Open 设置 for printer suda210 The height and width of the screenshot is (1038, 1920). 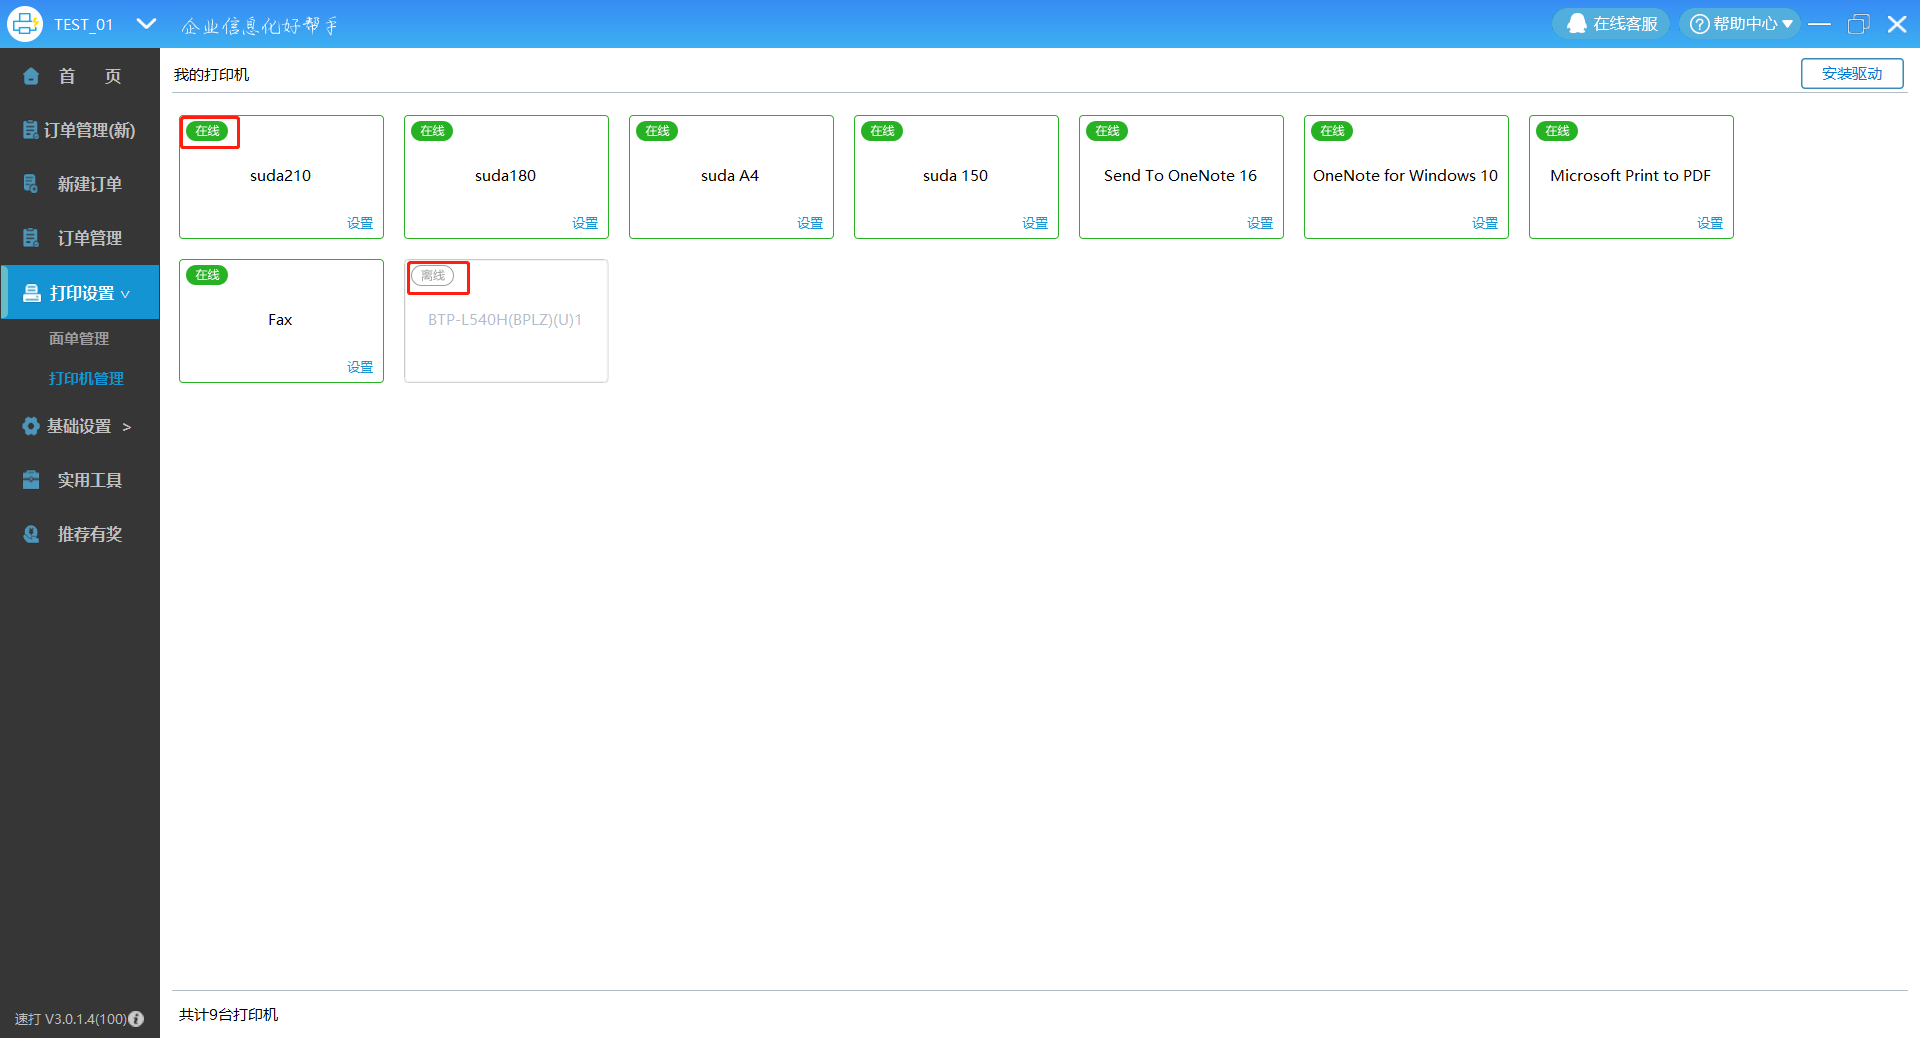click(360, 223)
